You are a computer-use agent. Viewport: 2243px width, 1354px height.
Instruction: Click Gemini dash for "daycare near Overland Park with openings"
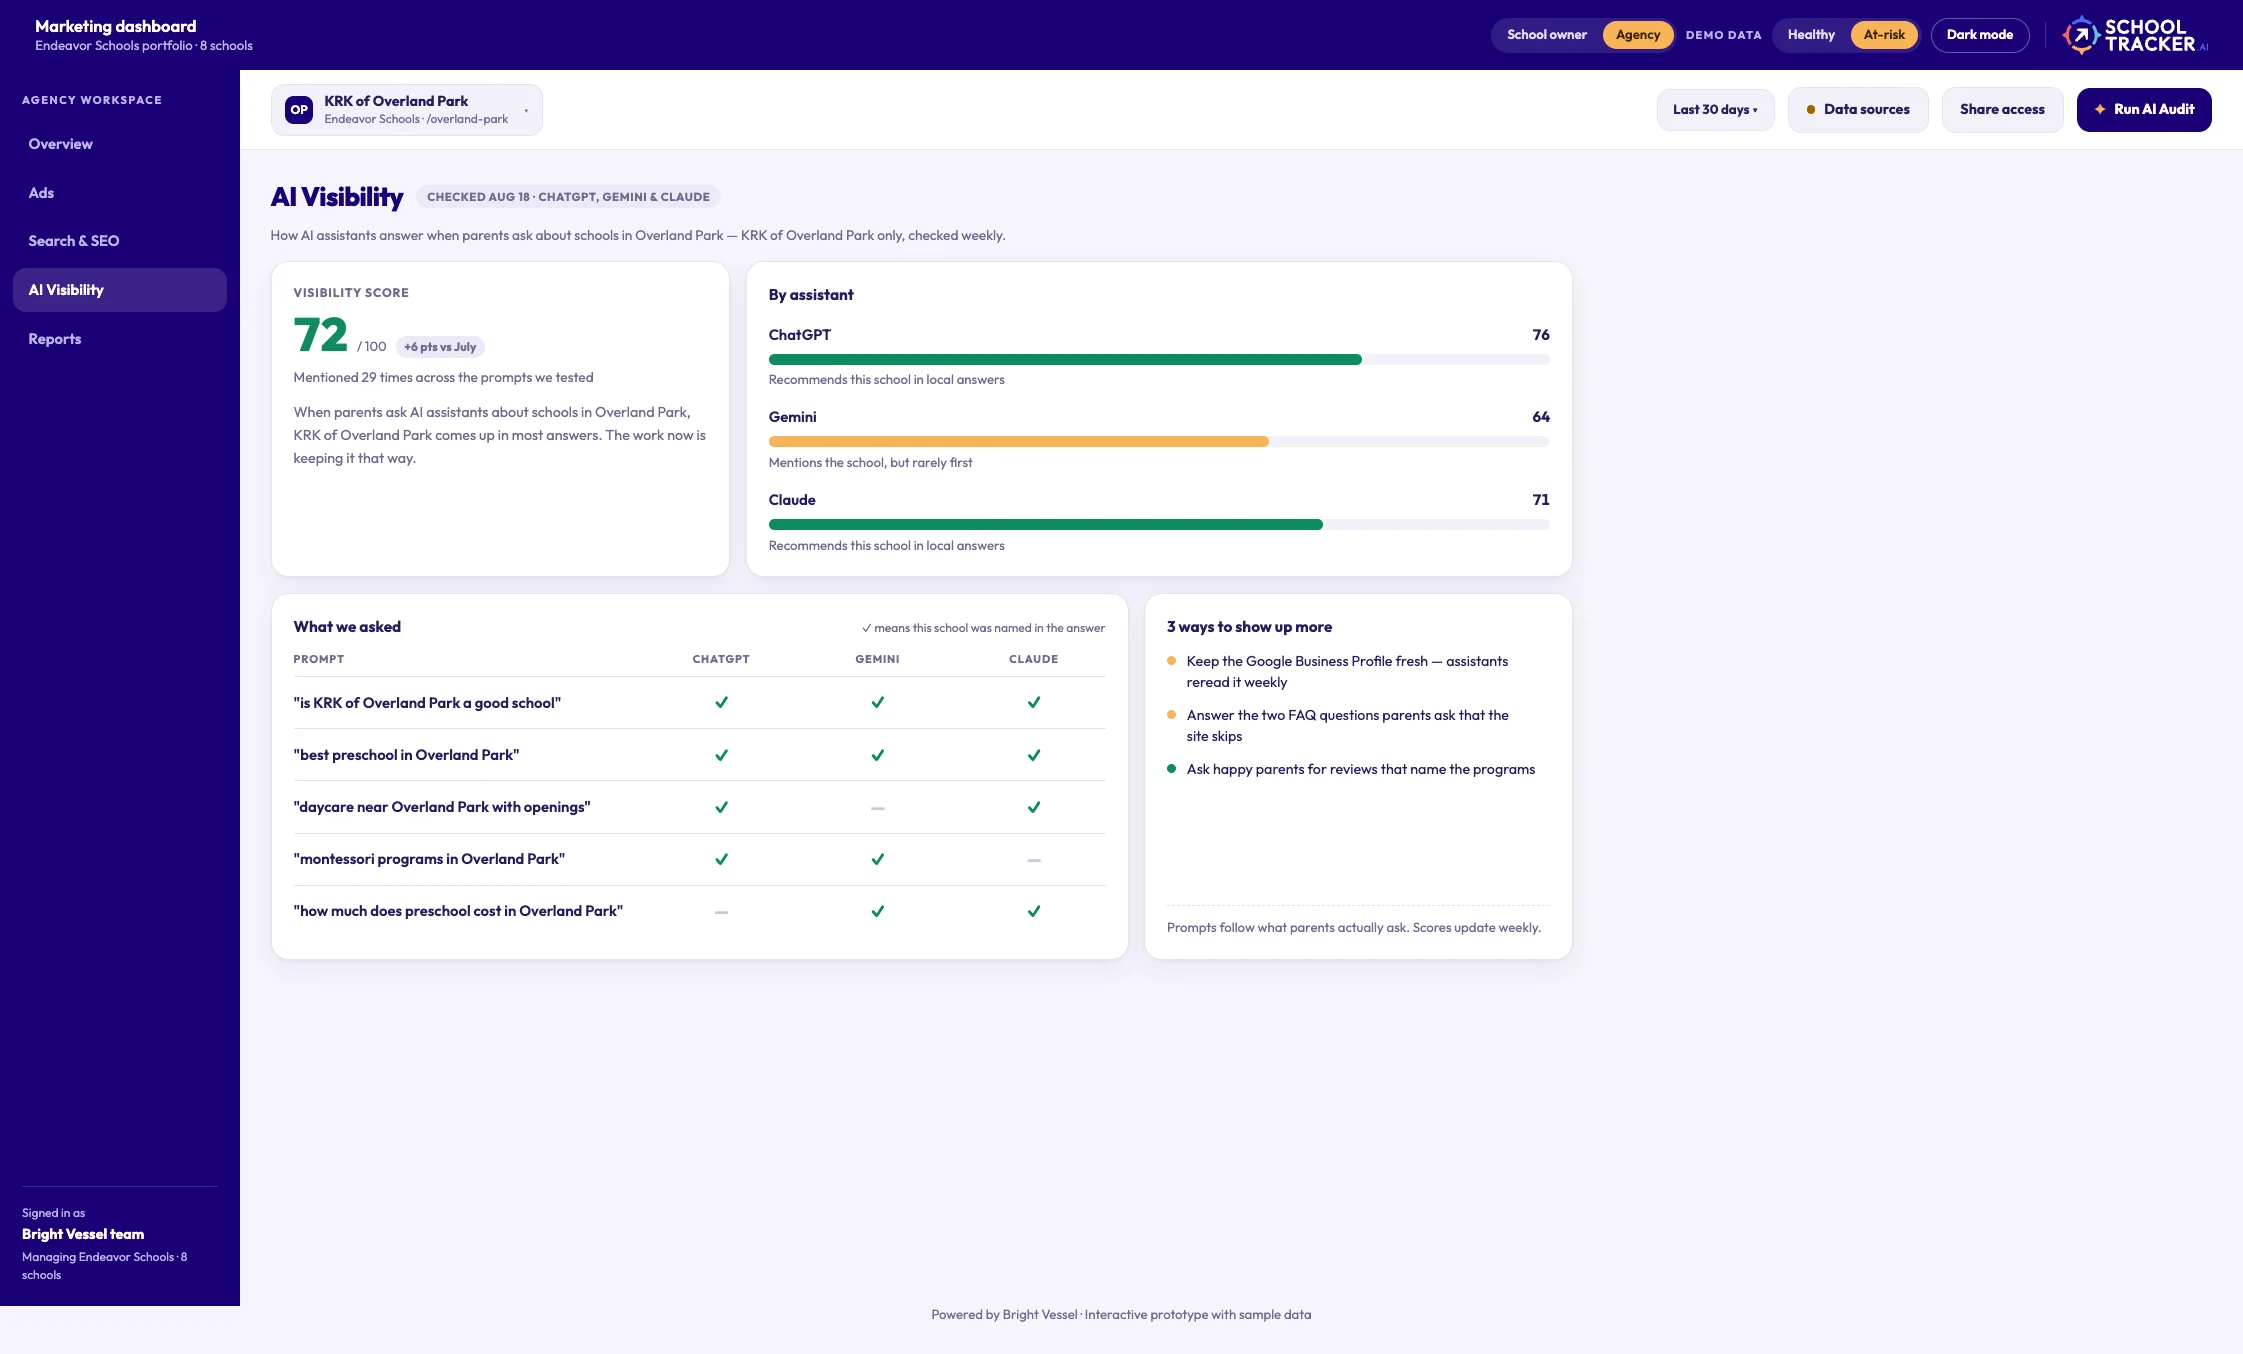pos(877,808)
